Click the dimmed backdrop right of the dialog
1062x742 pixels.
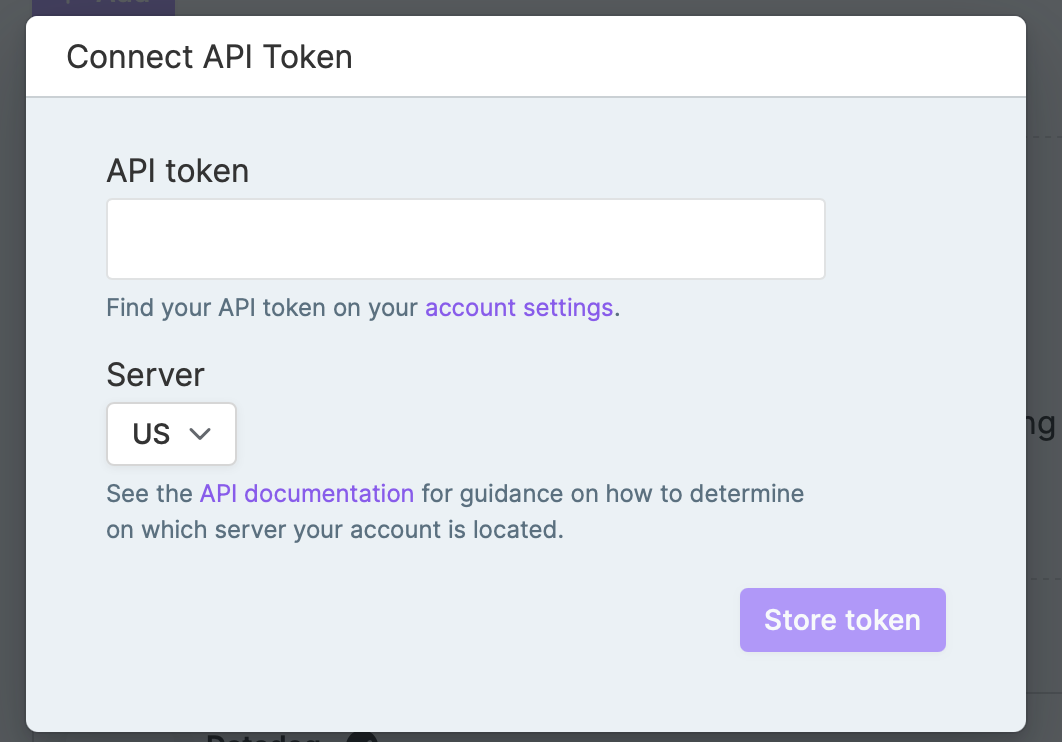coord(1044,271)
